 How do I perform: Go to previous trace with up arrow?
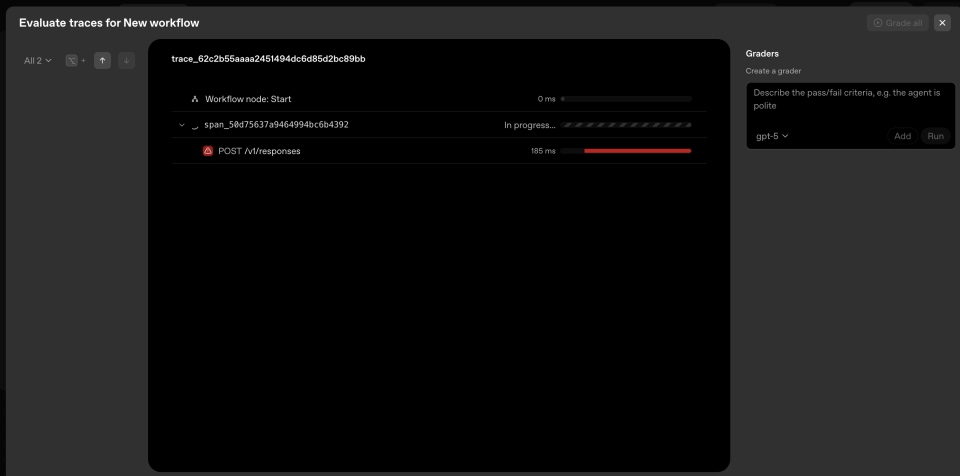point(102,61)
